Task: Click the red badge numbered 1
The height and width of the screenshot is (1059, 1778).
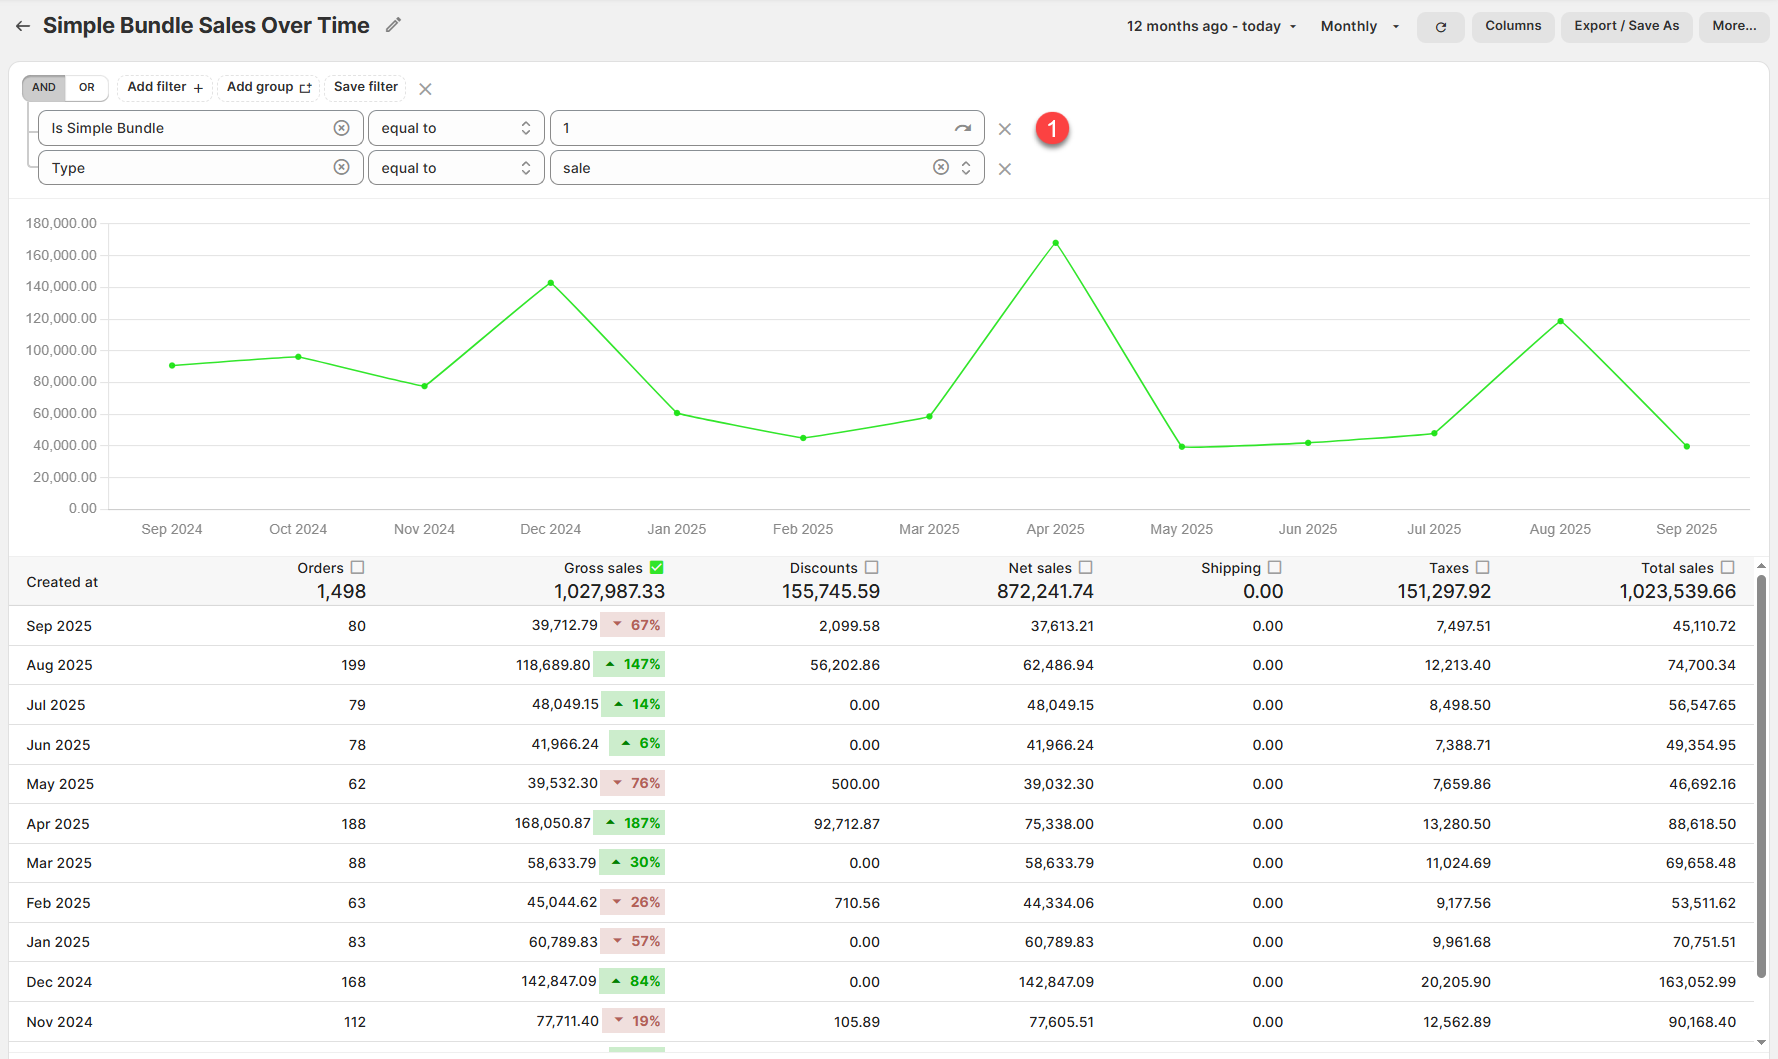Action: tap(1052, 128)
